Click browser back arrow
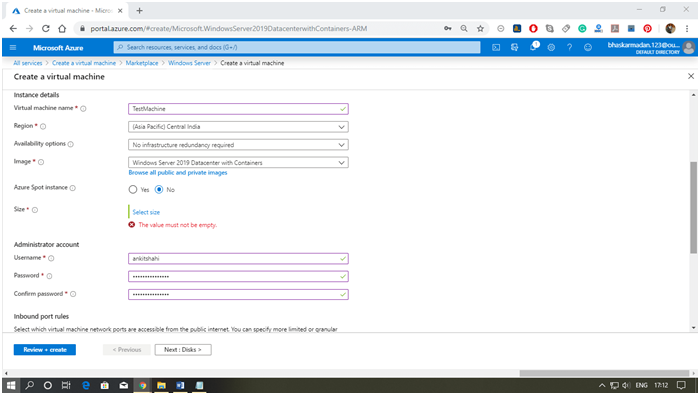Screen dimensions: 700x395 13,29
